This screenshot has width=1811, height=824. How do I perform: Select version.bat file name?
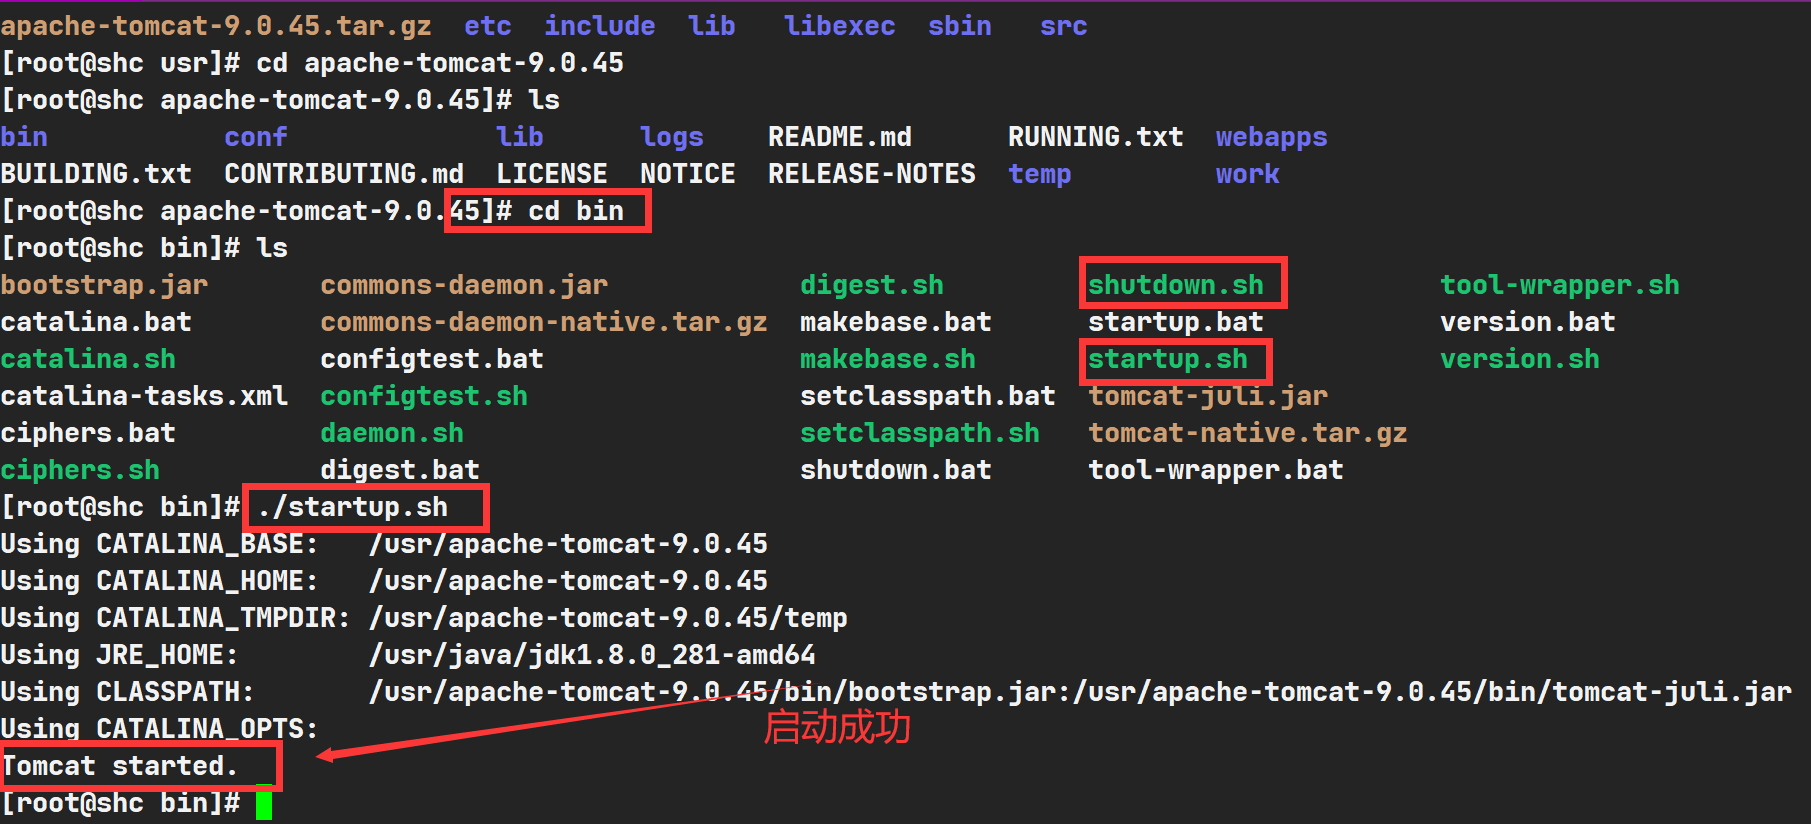click(x=1528, y=322)
